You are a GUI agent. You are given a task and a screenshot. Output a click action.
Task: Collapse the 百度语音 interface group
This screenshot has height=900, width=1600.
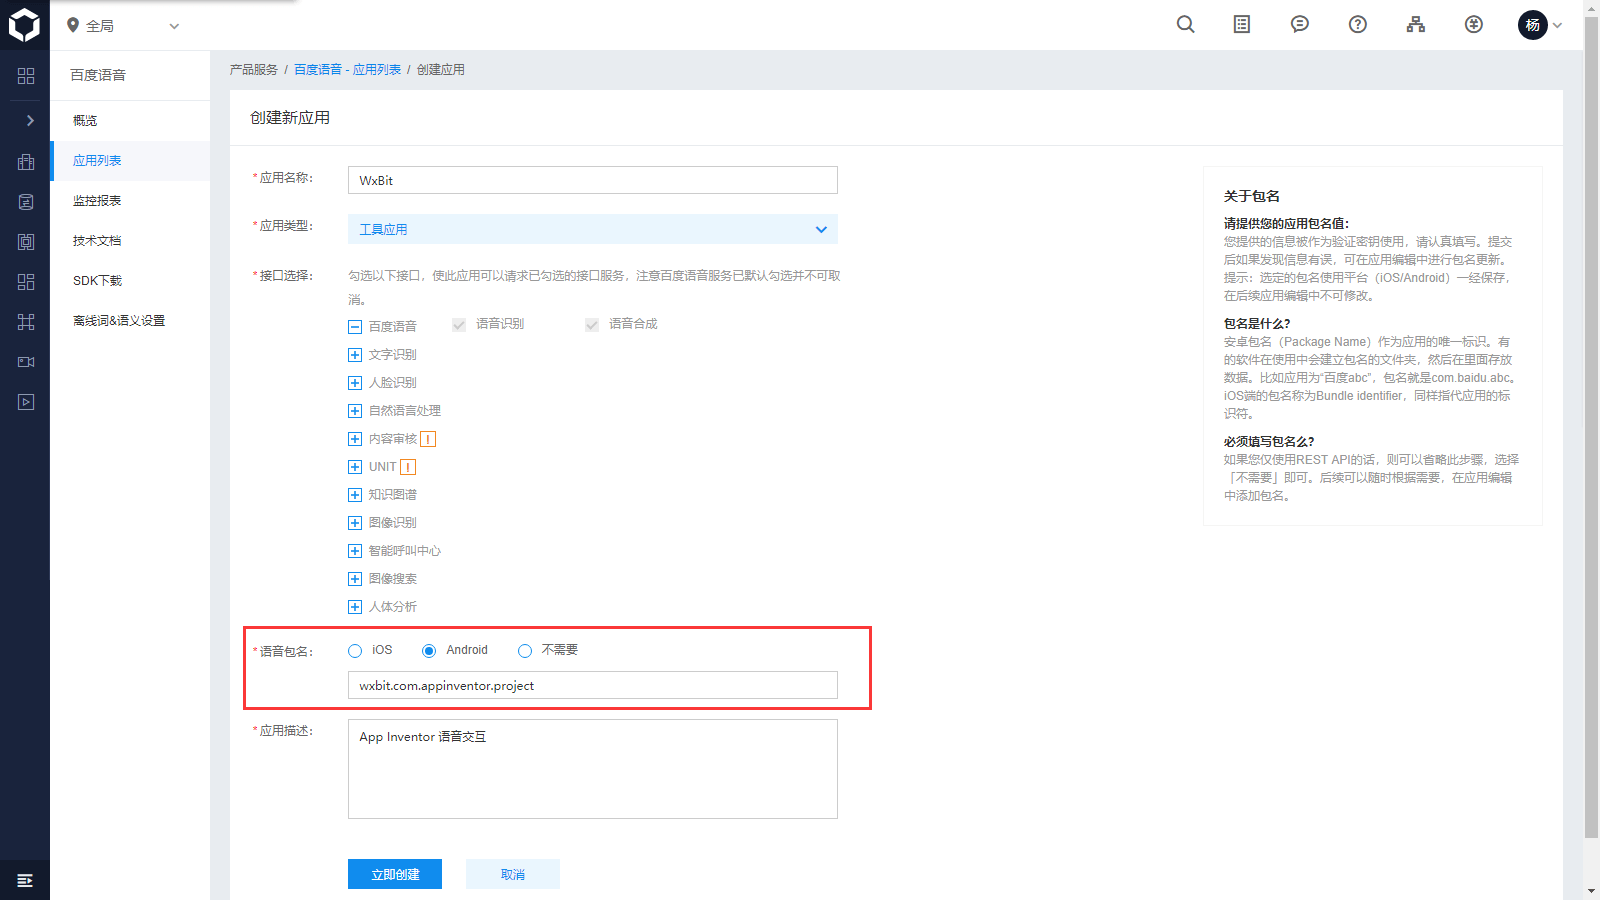tap(355, 327)
